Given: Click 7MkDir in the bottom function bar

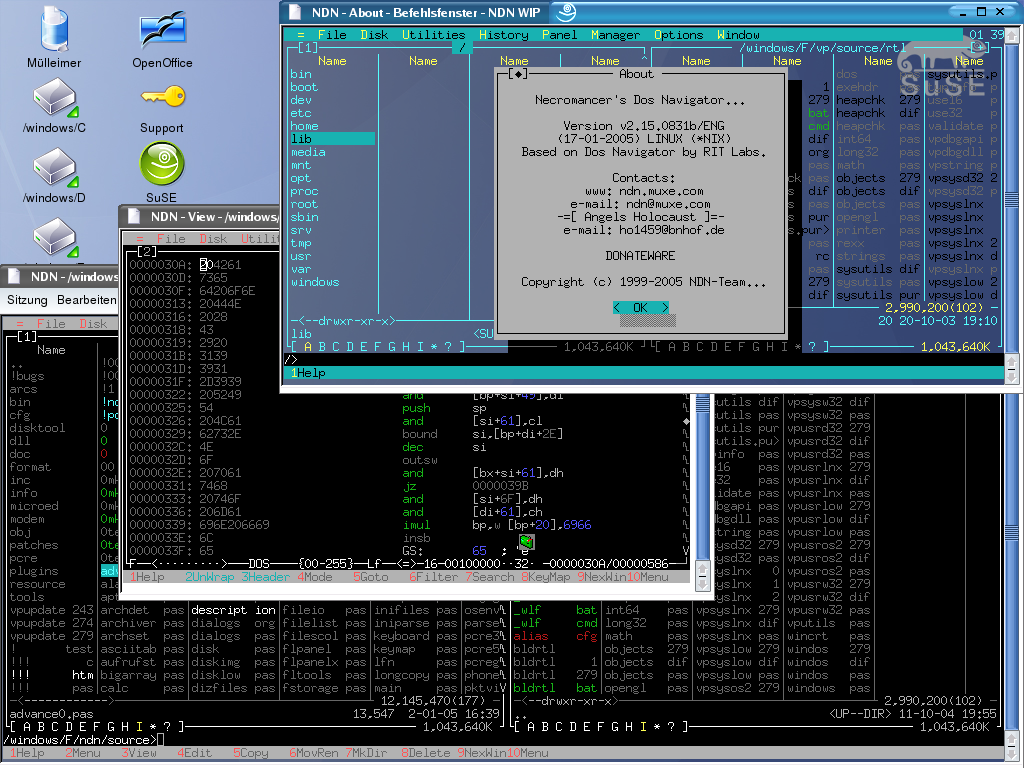Looking at the screenshot, I should (x=366, y=753).
